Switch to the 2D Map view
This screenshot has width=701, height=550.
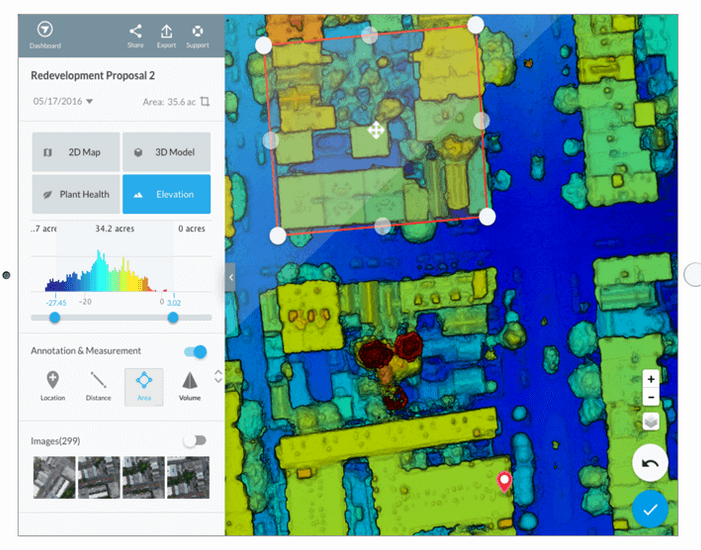click(x=76, y=152)
